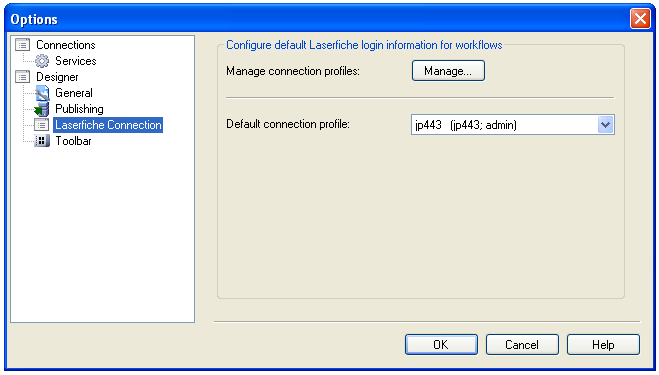Click the Services gear icon

(42, 61)
